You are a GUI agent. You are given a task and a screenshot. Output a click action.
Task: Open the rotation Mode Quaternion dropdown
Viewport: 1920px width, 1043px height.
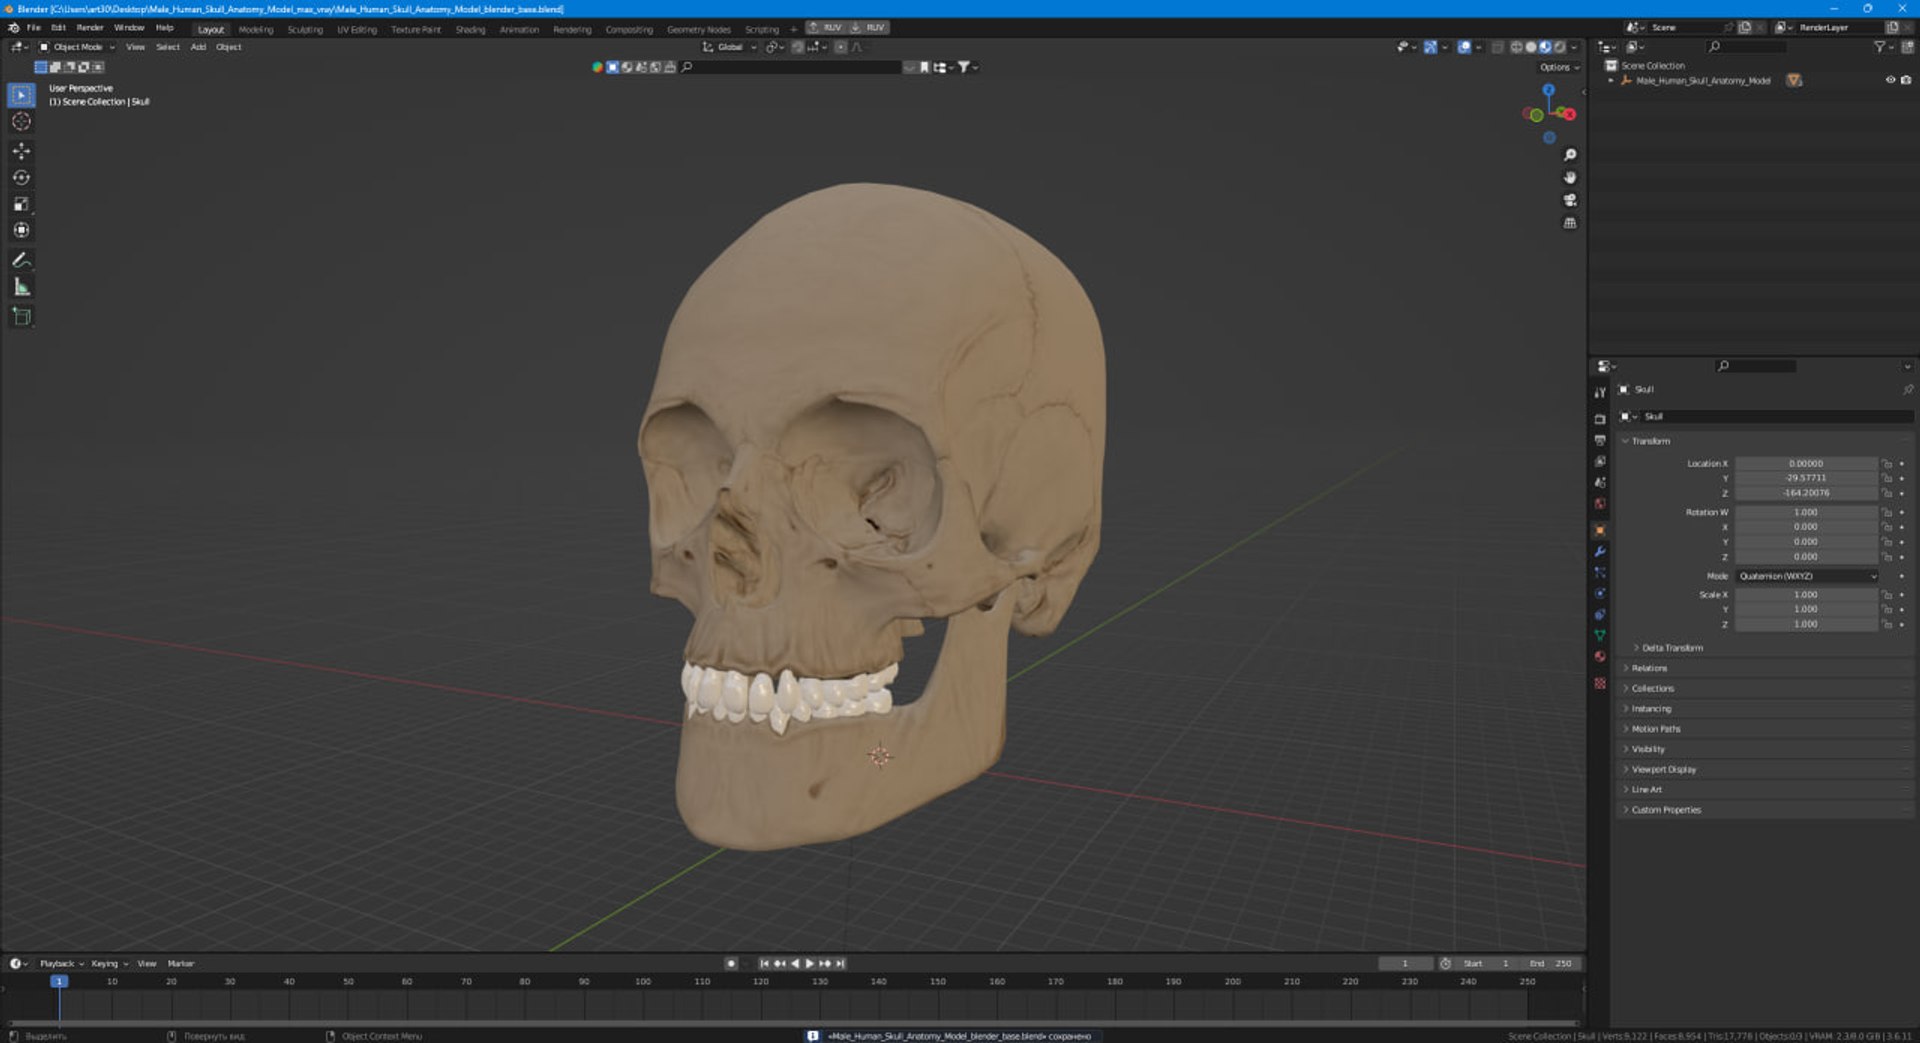click(1807, 576)
